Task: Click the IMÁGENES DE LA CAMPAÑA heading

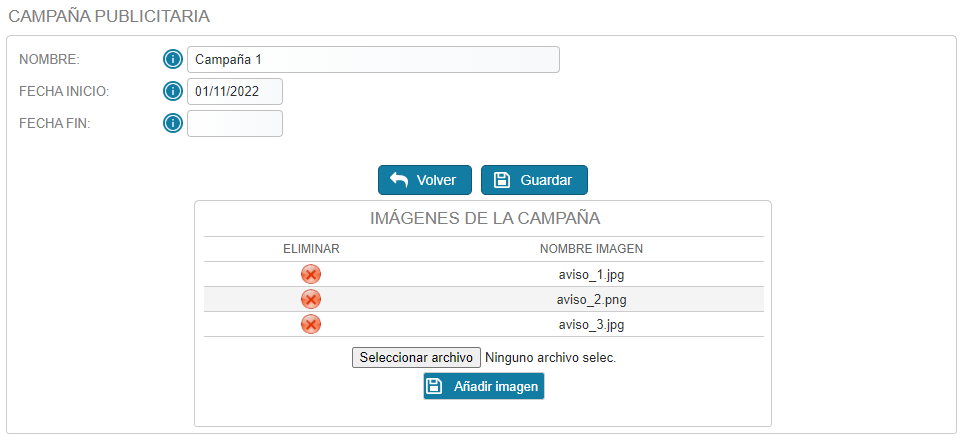Action: pyautogui.click(x=485, y=218)
